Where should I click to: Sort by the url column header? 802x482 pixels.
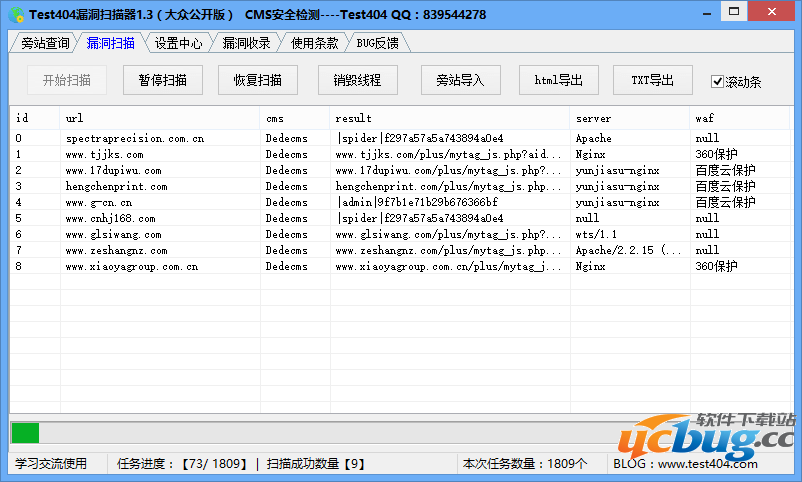point(160,118)
